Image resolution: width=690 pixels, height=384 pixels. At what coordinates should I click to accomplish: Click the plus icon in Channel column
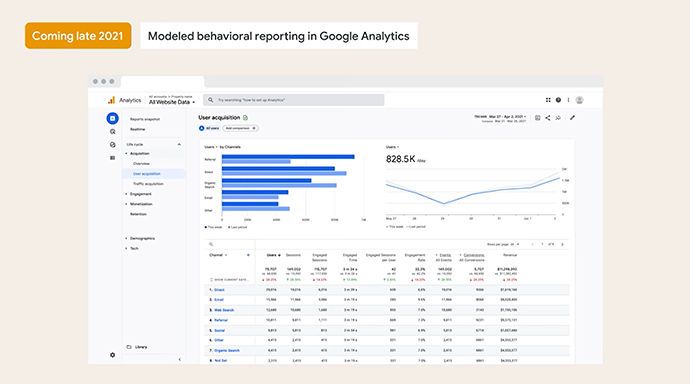click(x=248, y=255)
